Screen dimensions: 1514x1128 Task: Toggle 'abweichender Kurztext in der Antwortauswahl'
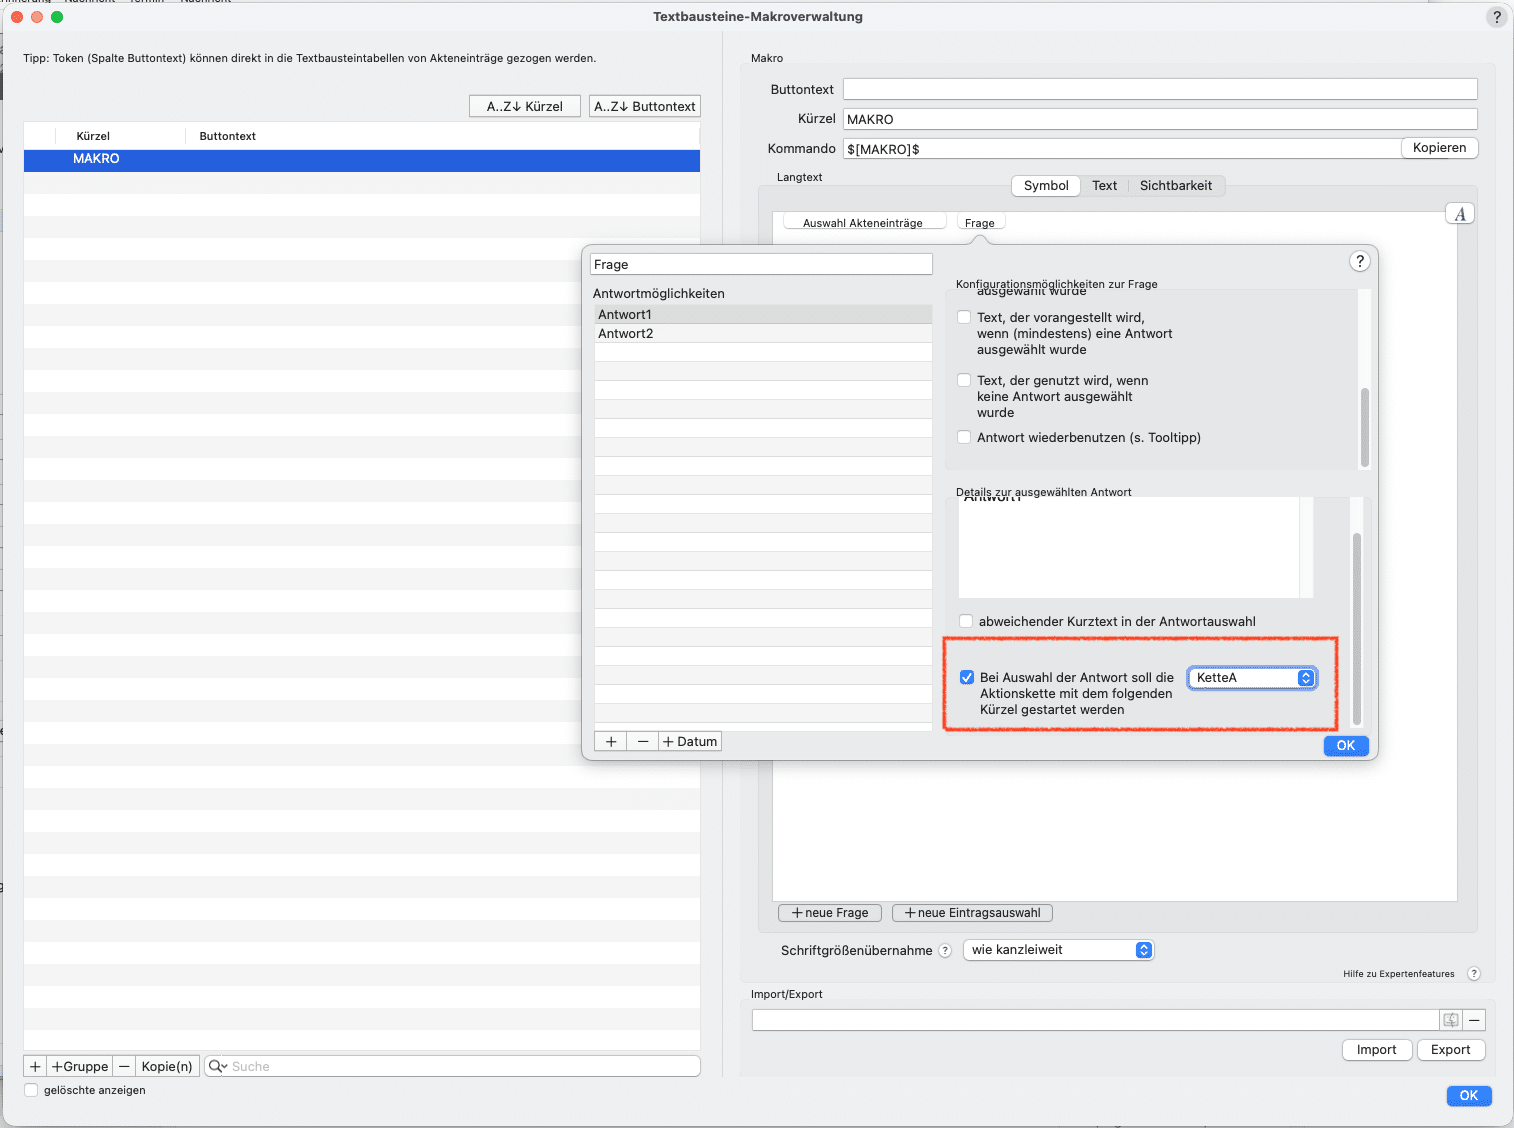pyautogui.click(x=966, y=621)
